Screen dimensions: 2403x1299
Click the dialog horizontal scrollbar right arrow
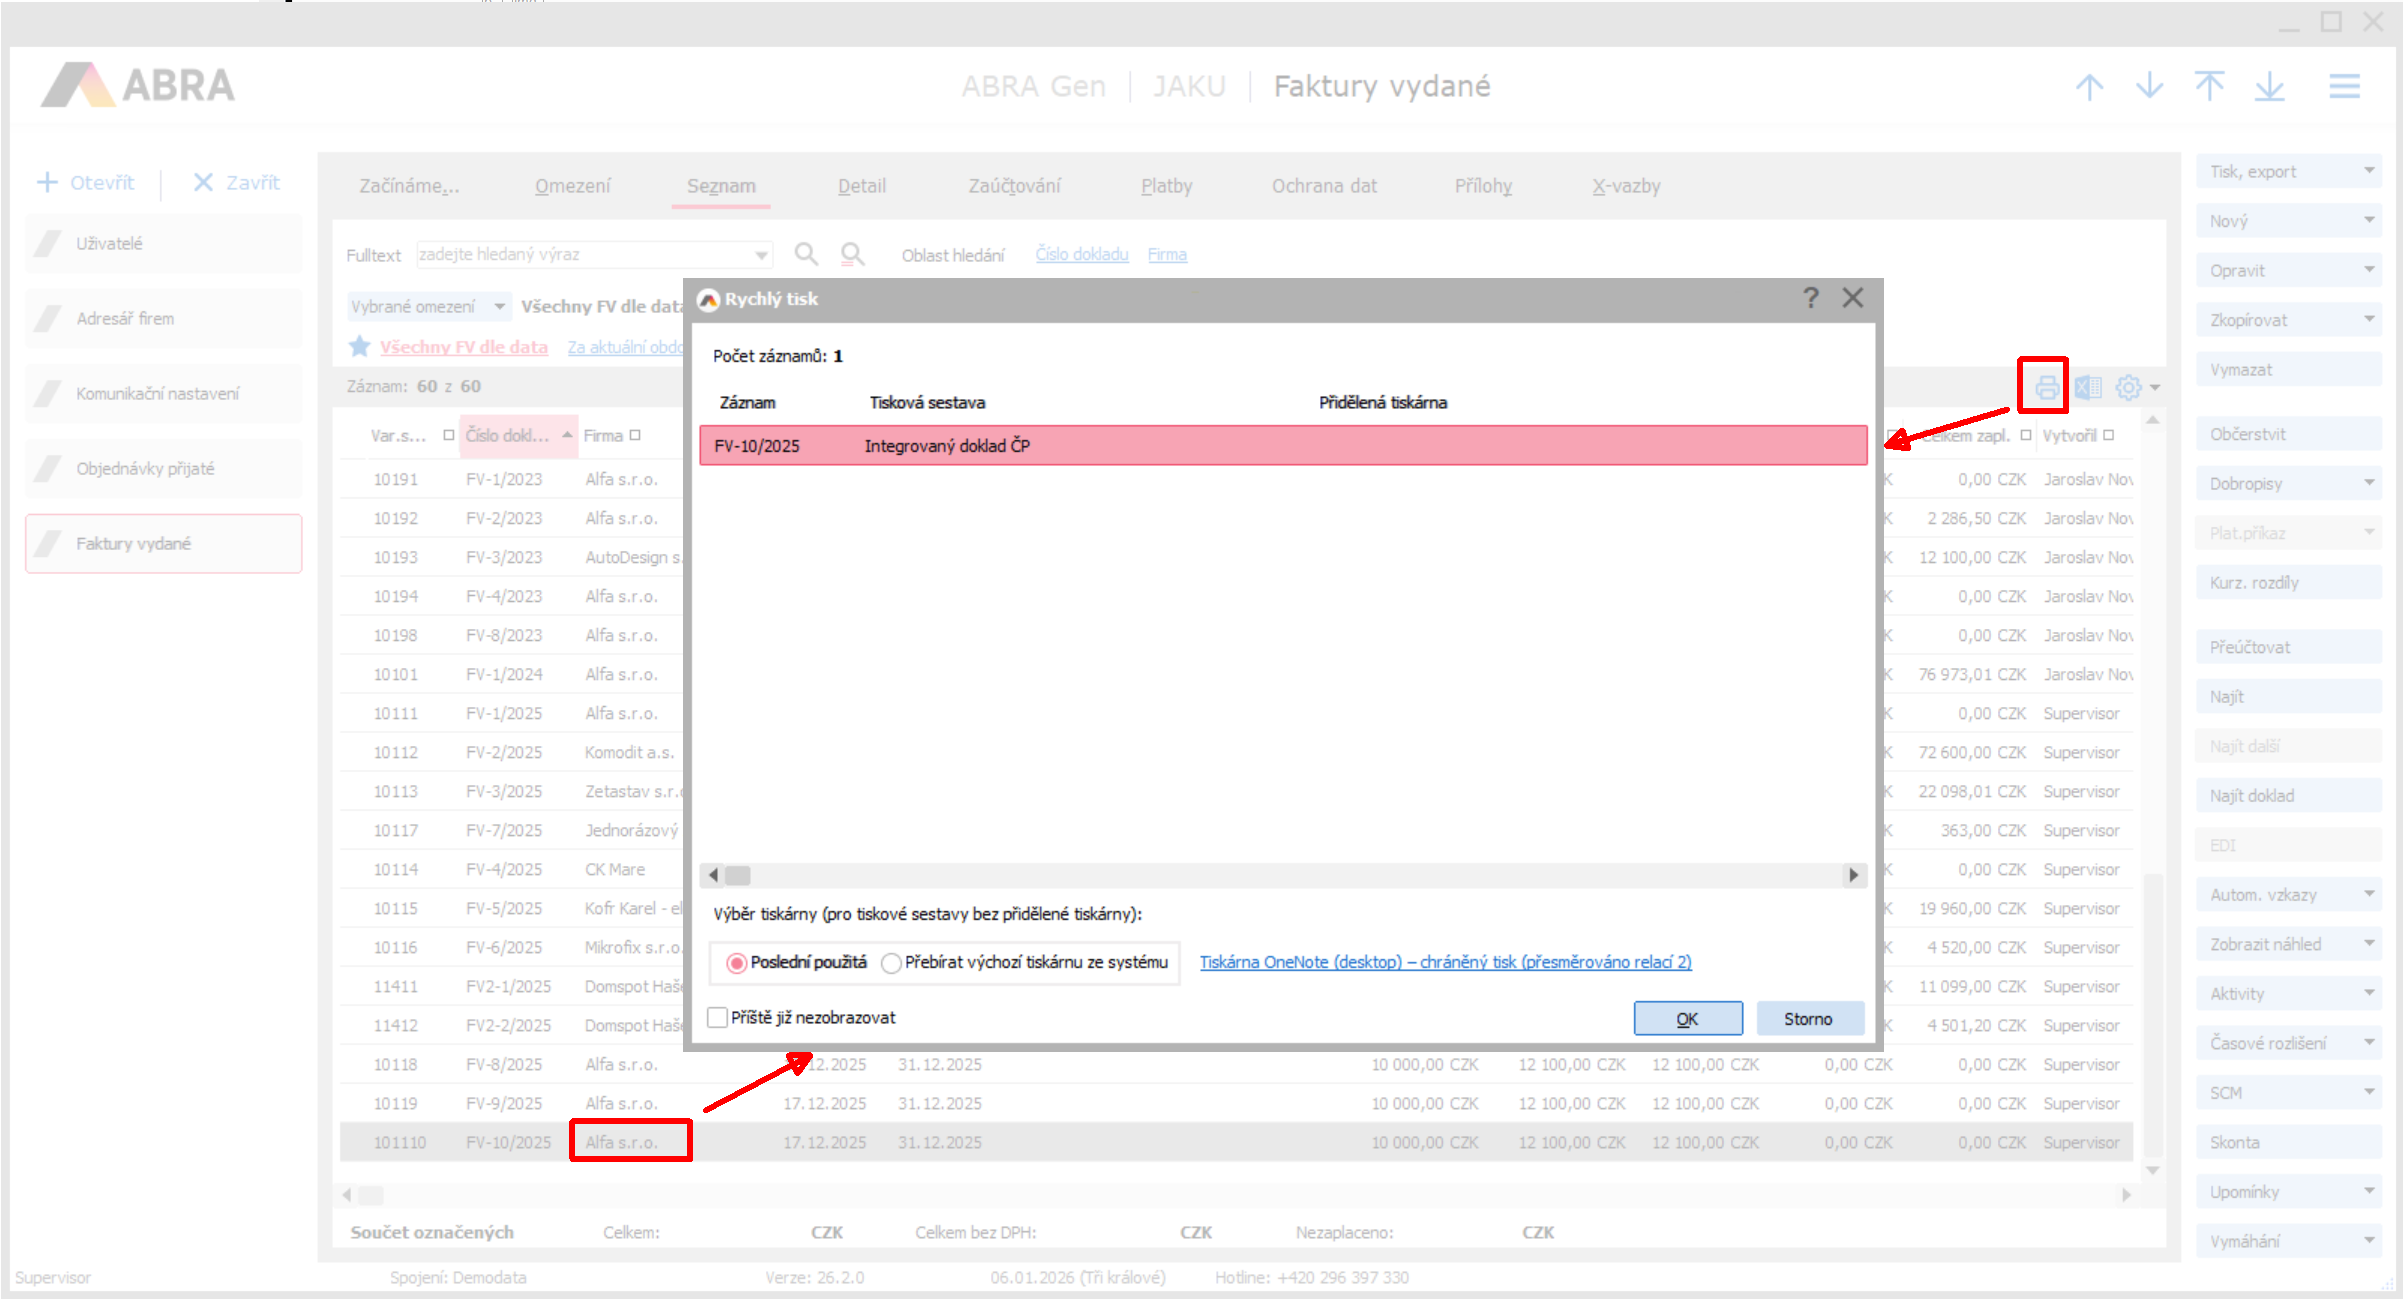(1853, 875)
